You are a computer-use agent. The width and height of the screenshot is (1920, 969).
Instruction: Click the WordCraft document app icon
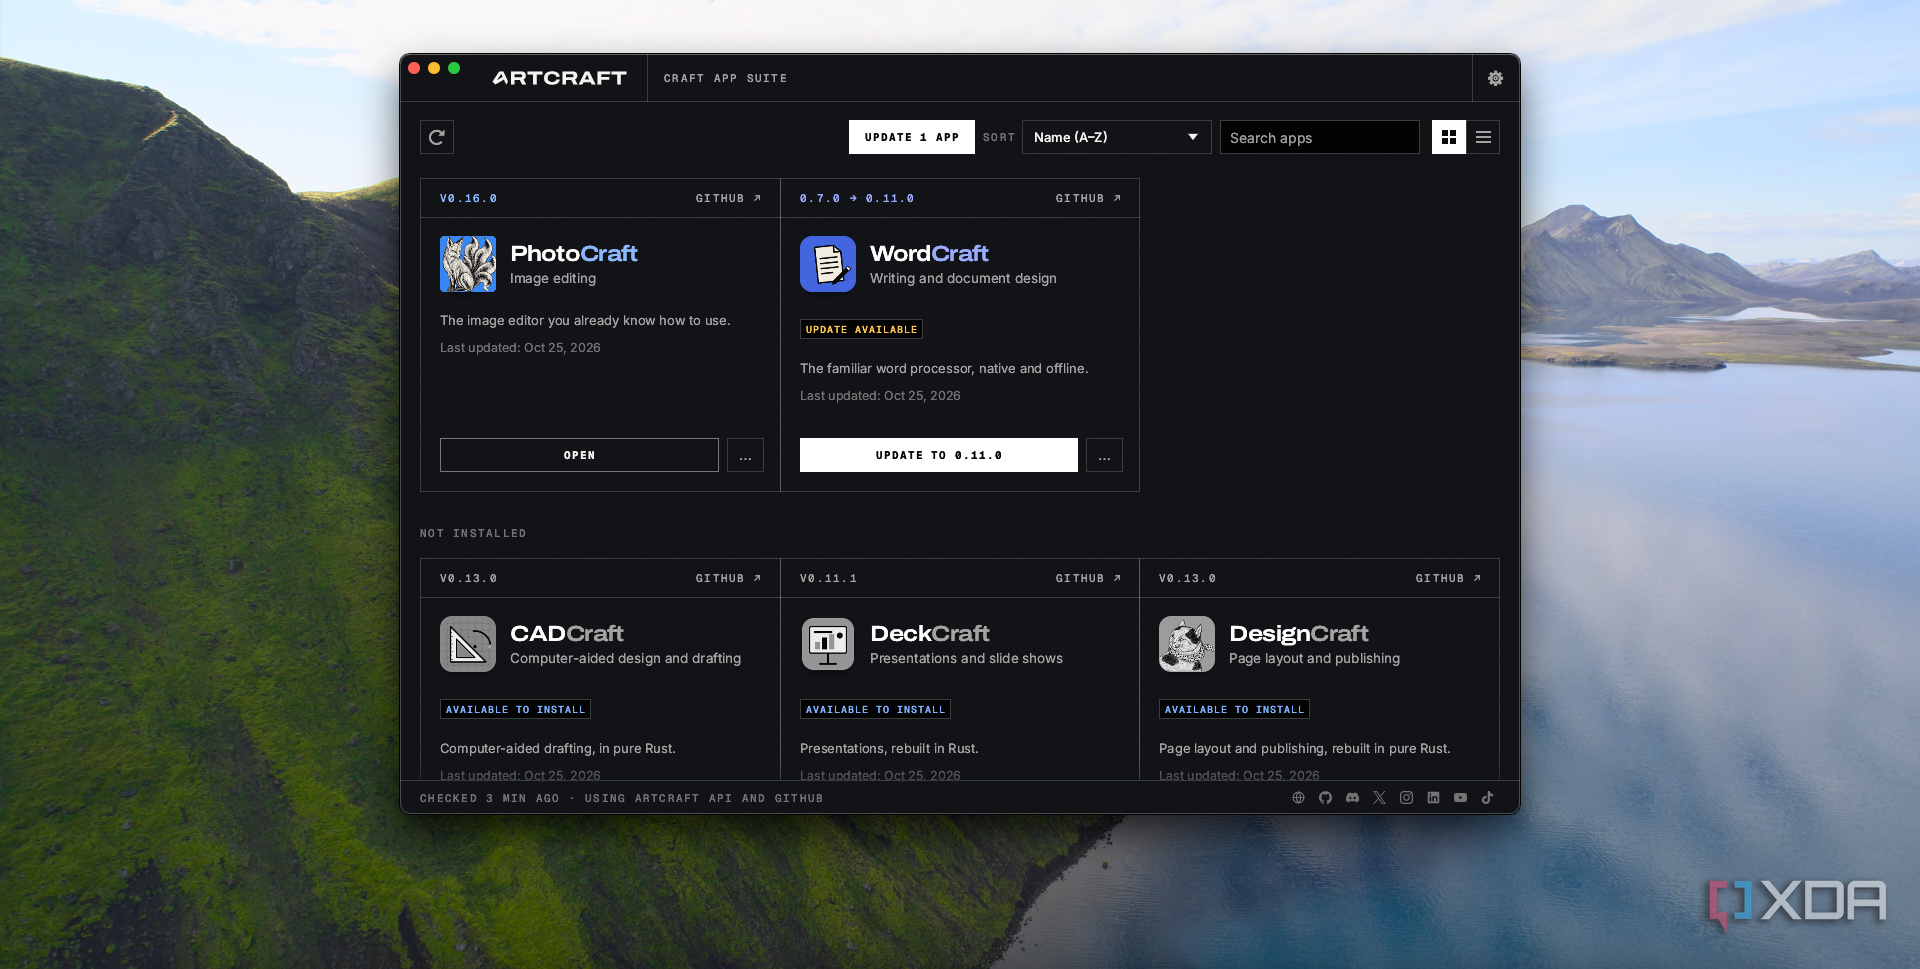click(x=828, y=264)
